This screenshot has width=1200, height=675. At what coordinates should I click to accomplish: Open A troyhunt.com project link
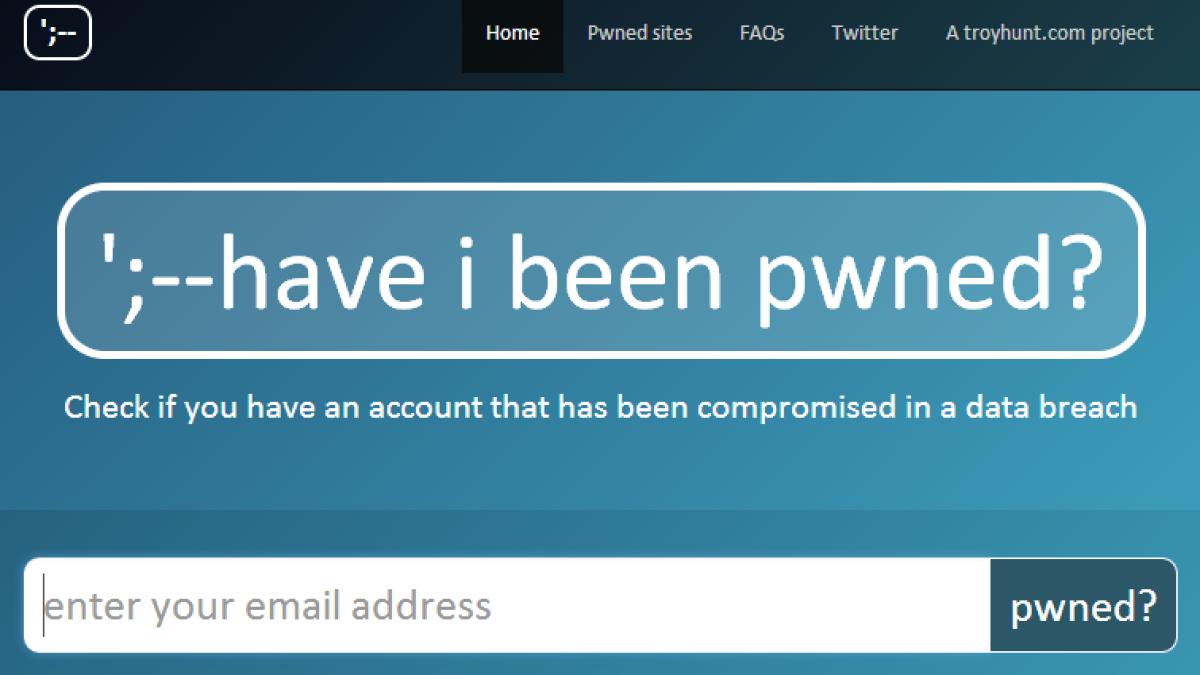pyautogui.click(x=1050, y=33)
